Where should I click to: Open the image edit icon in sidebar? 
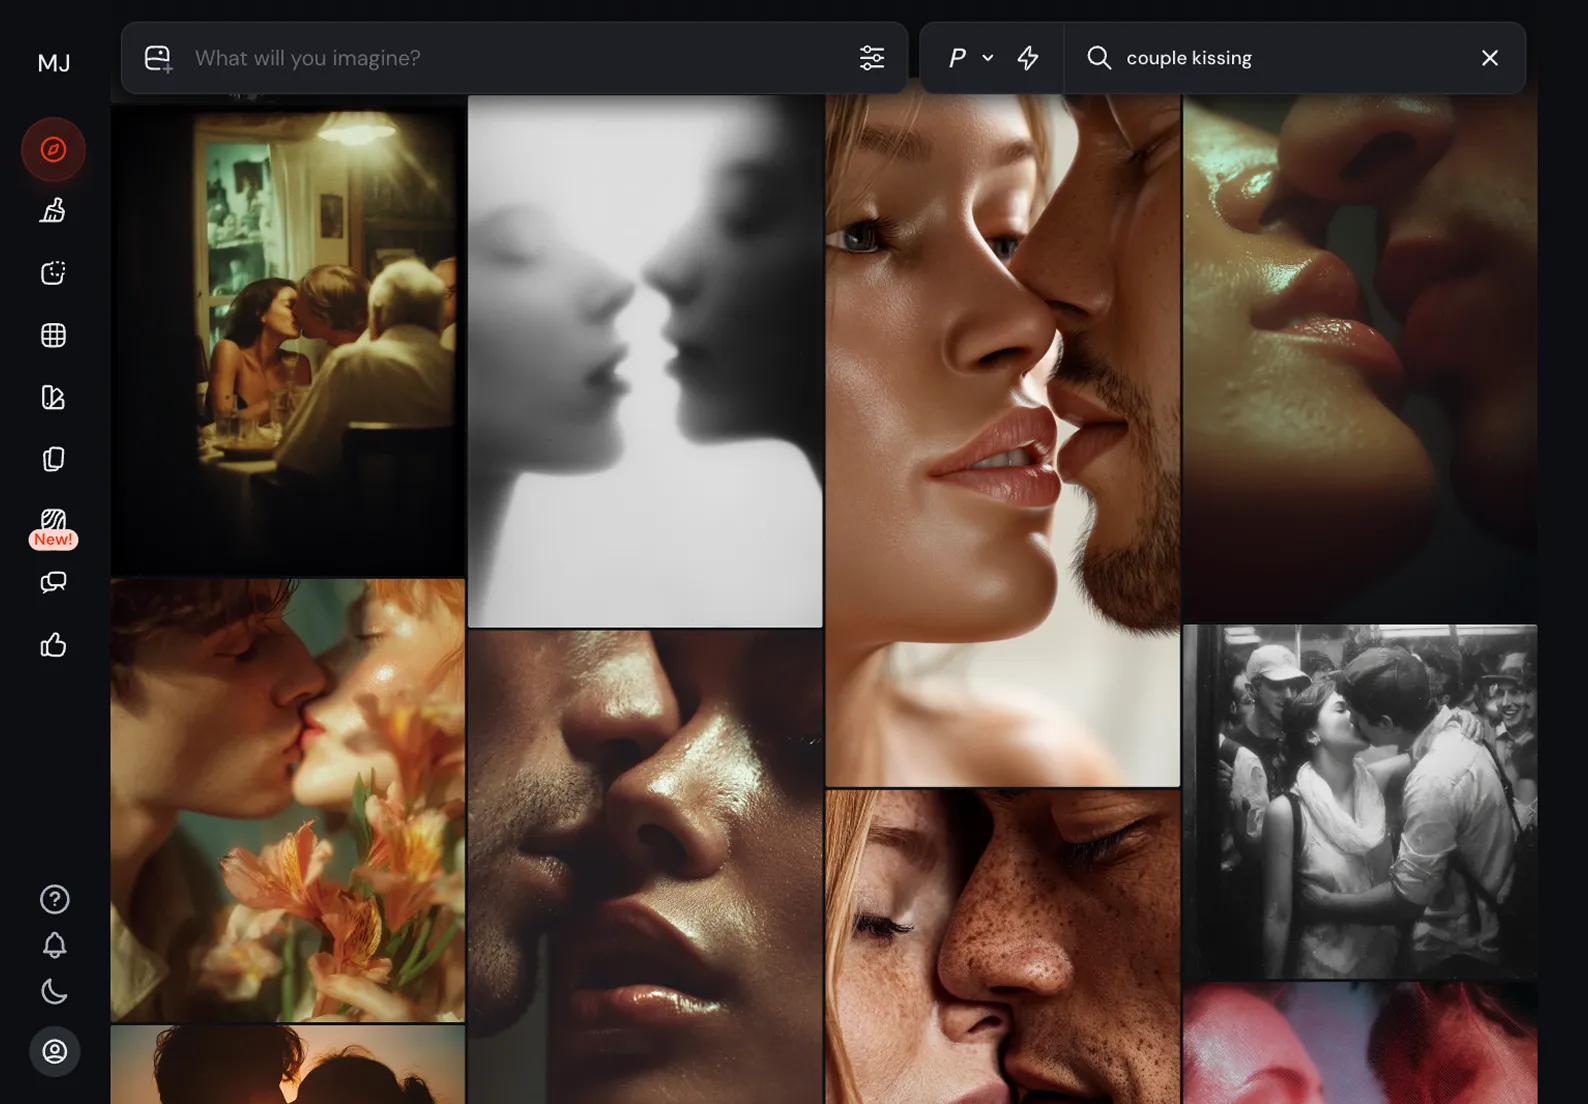[54, 397]
